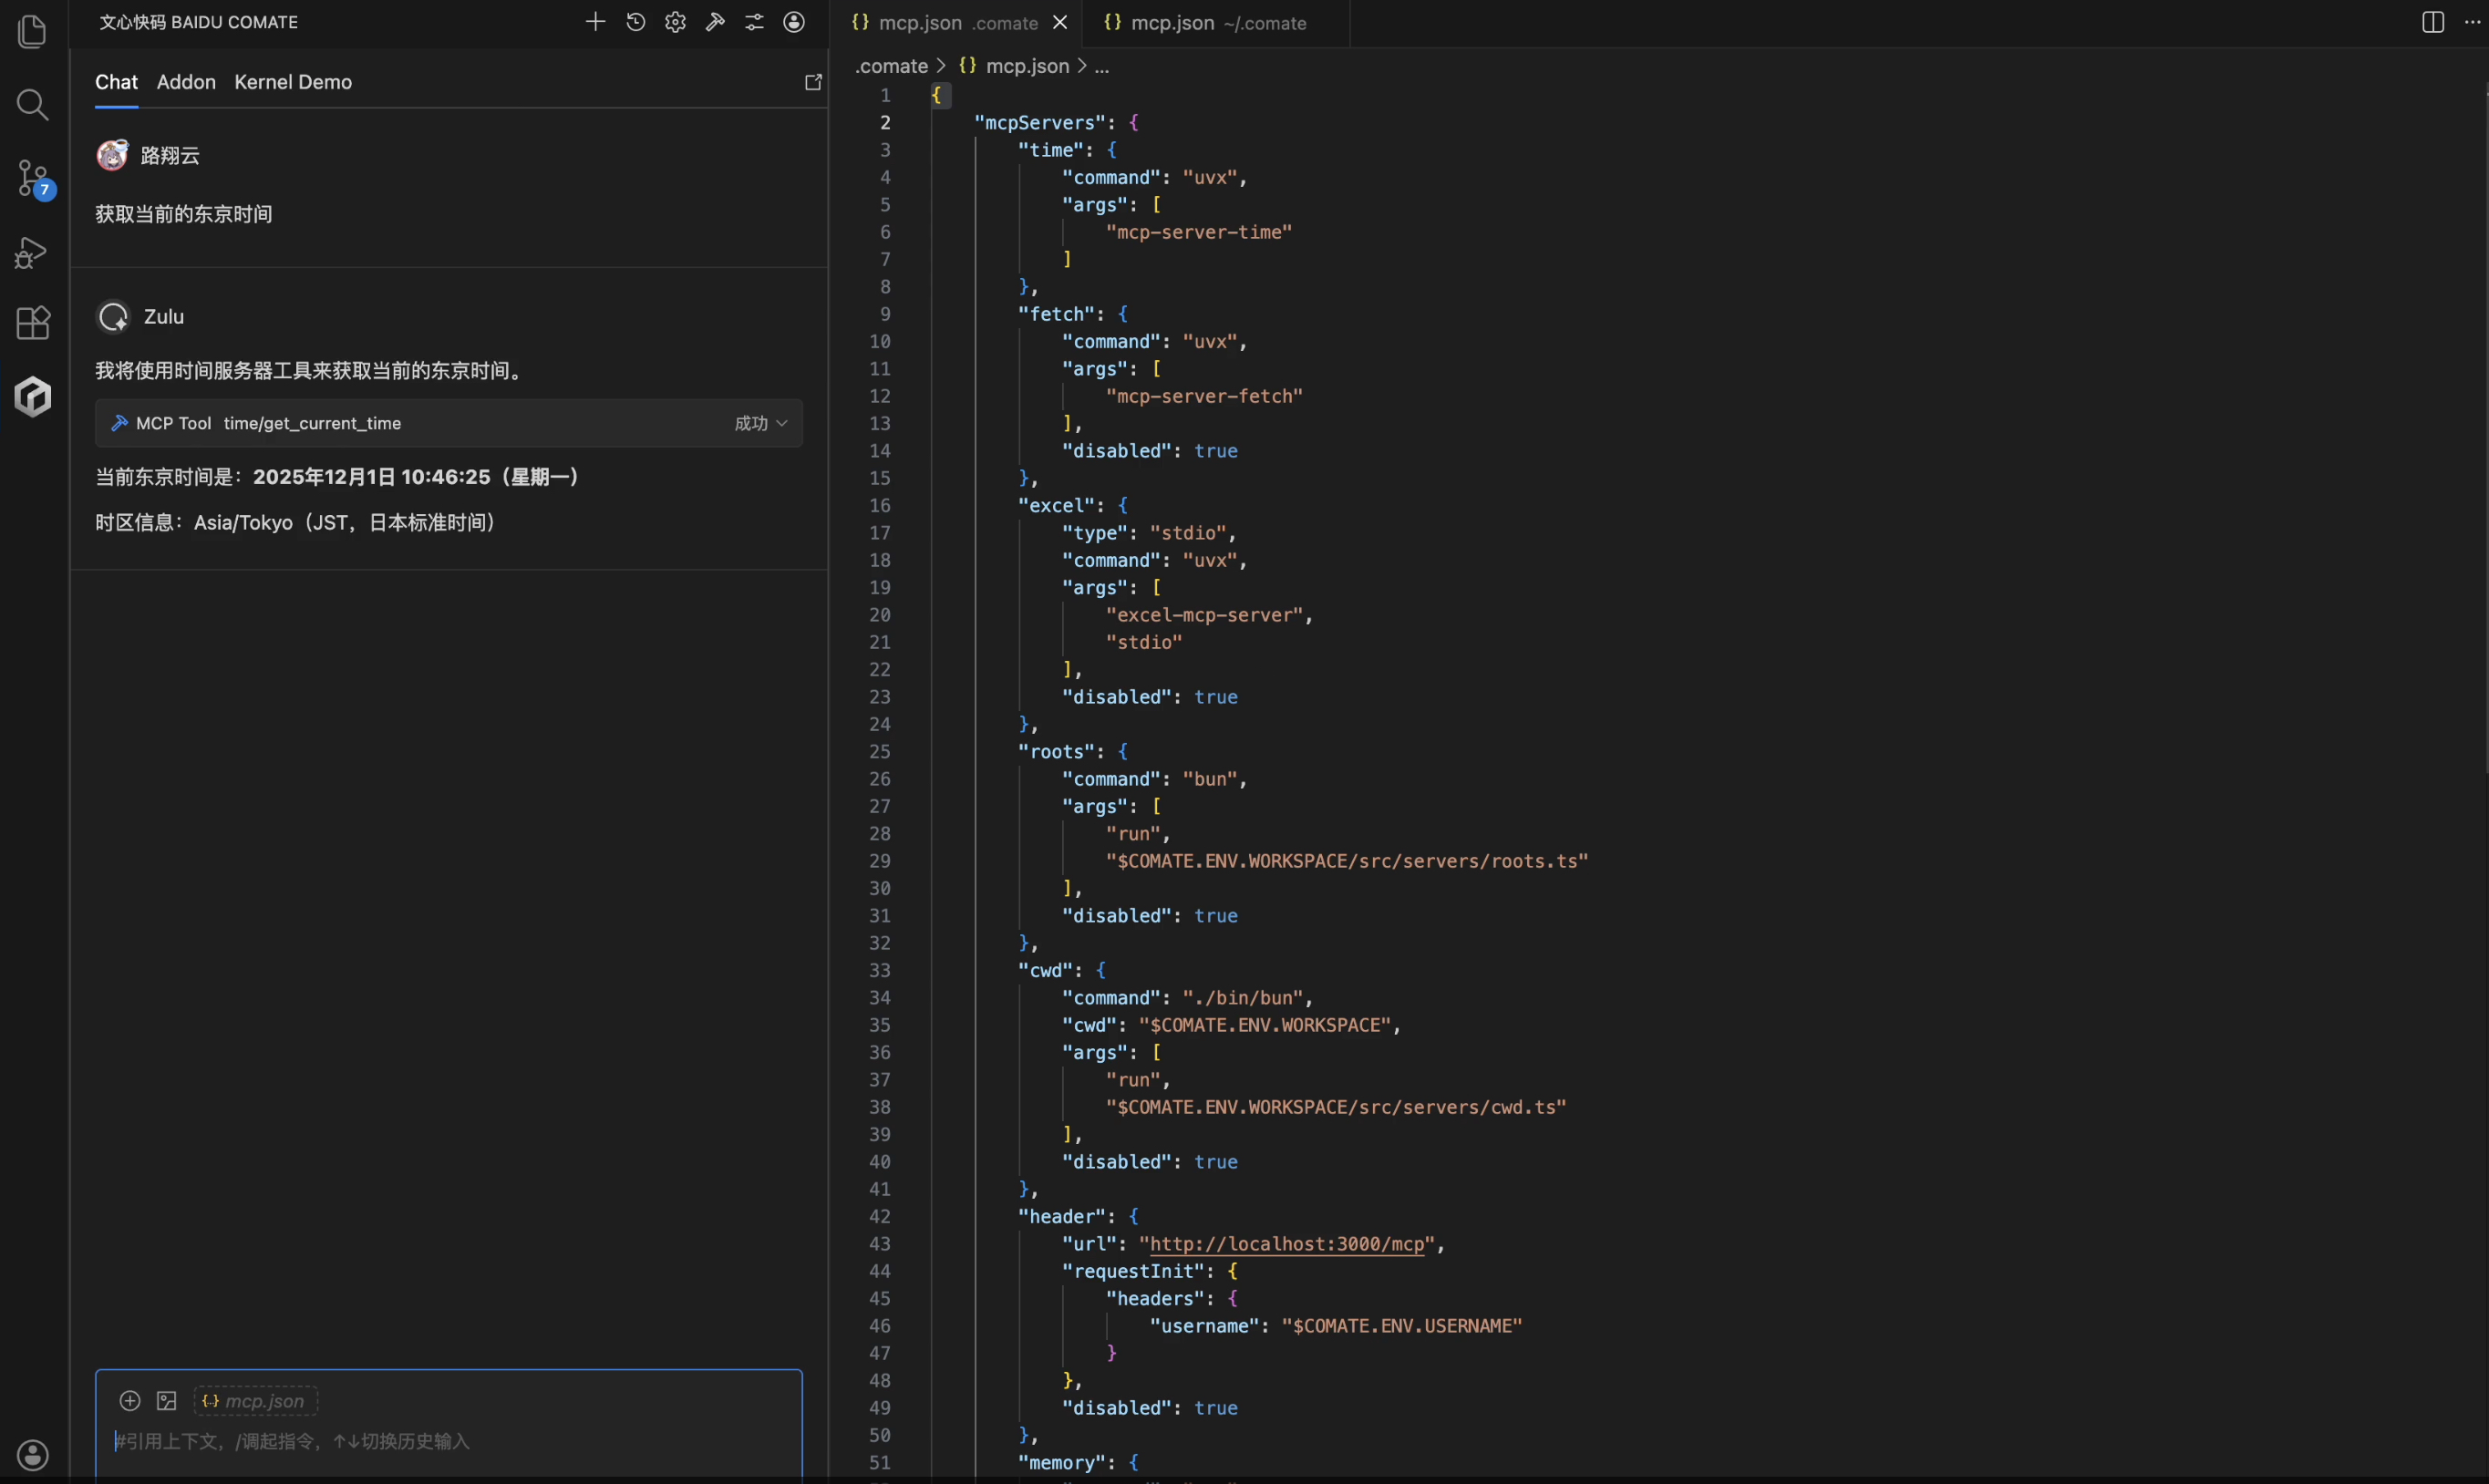This screenshot has height=1484, width=2489.
Task: Expand the MCP Tool time/get_current_time row
Action: 312,423
